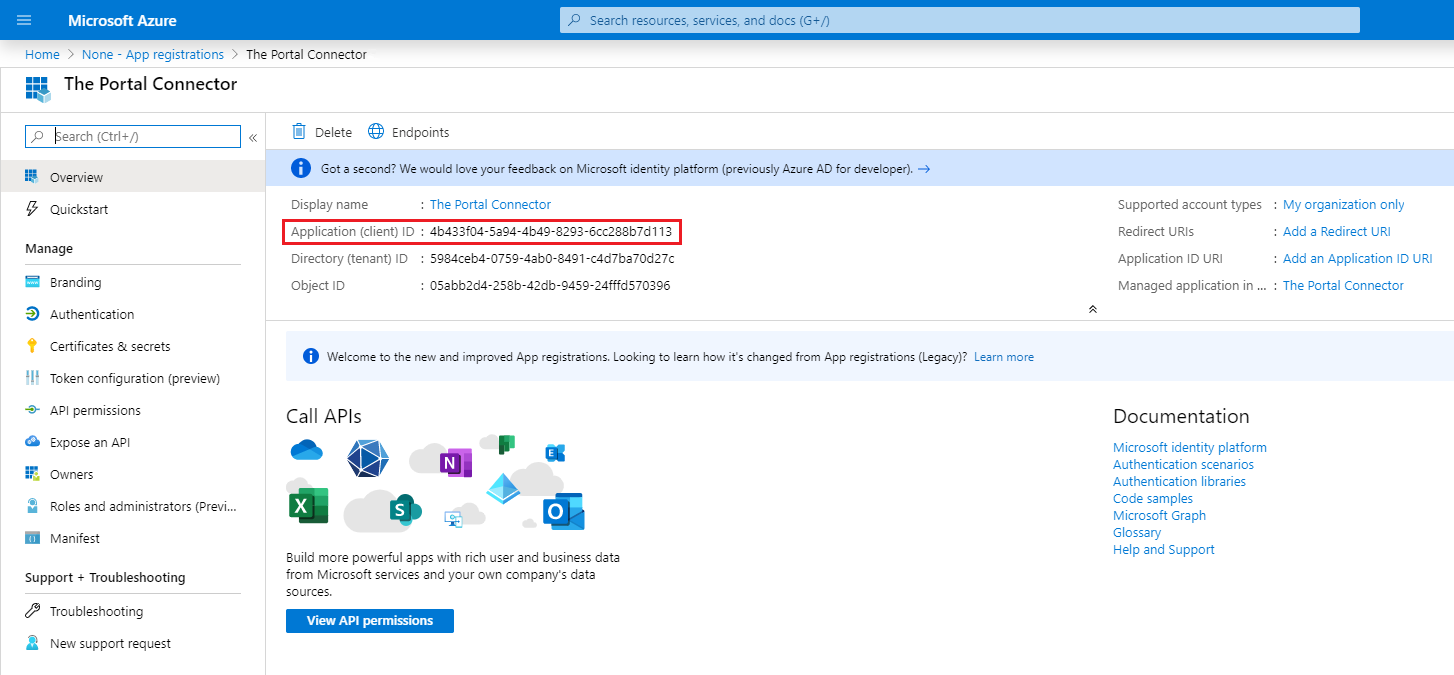Click the Excel icon under Call APIs
The image size is (1454, 675).
point(308,507)
